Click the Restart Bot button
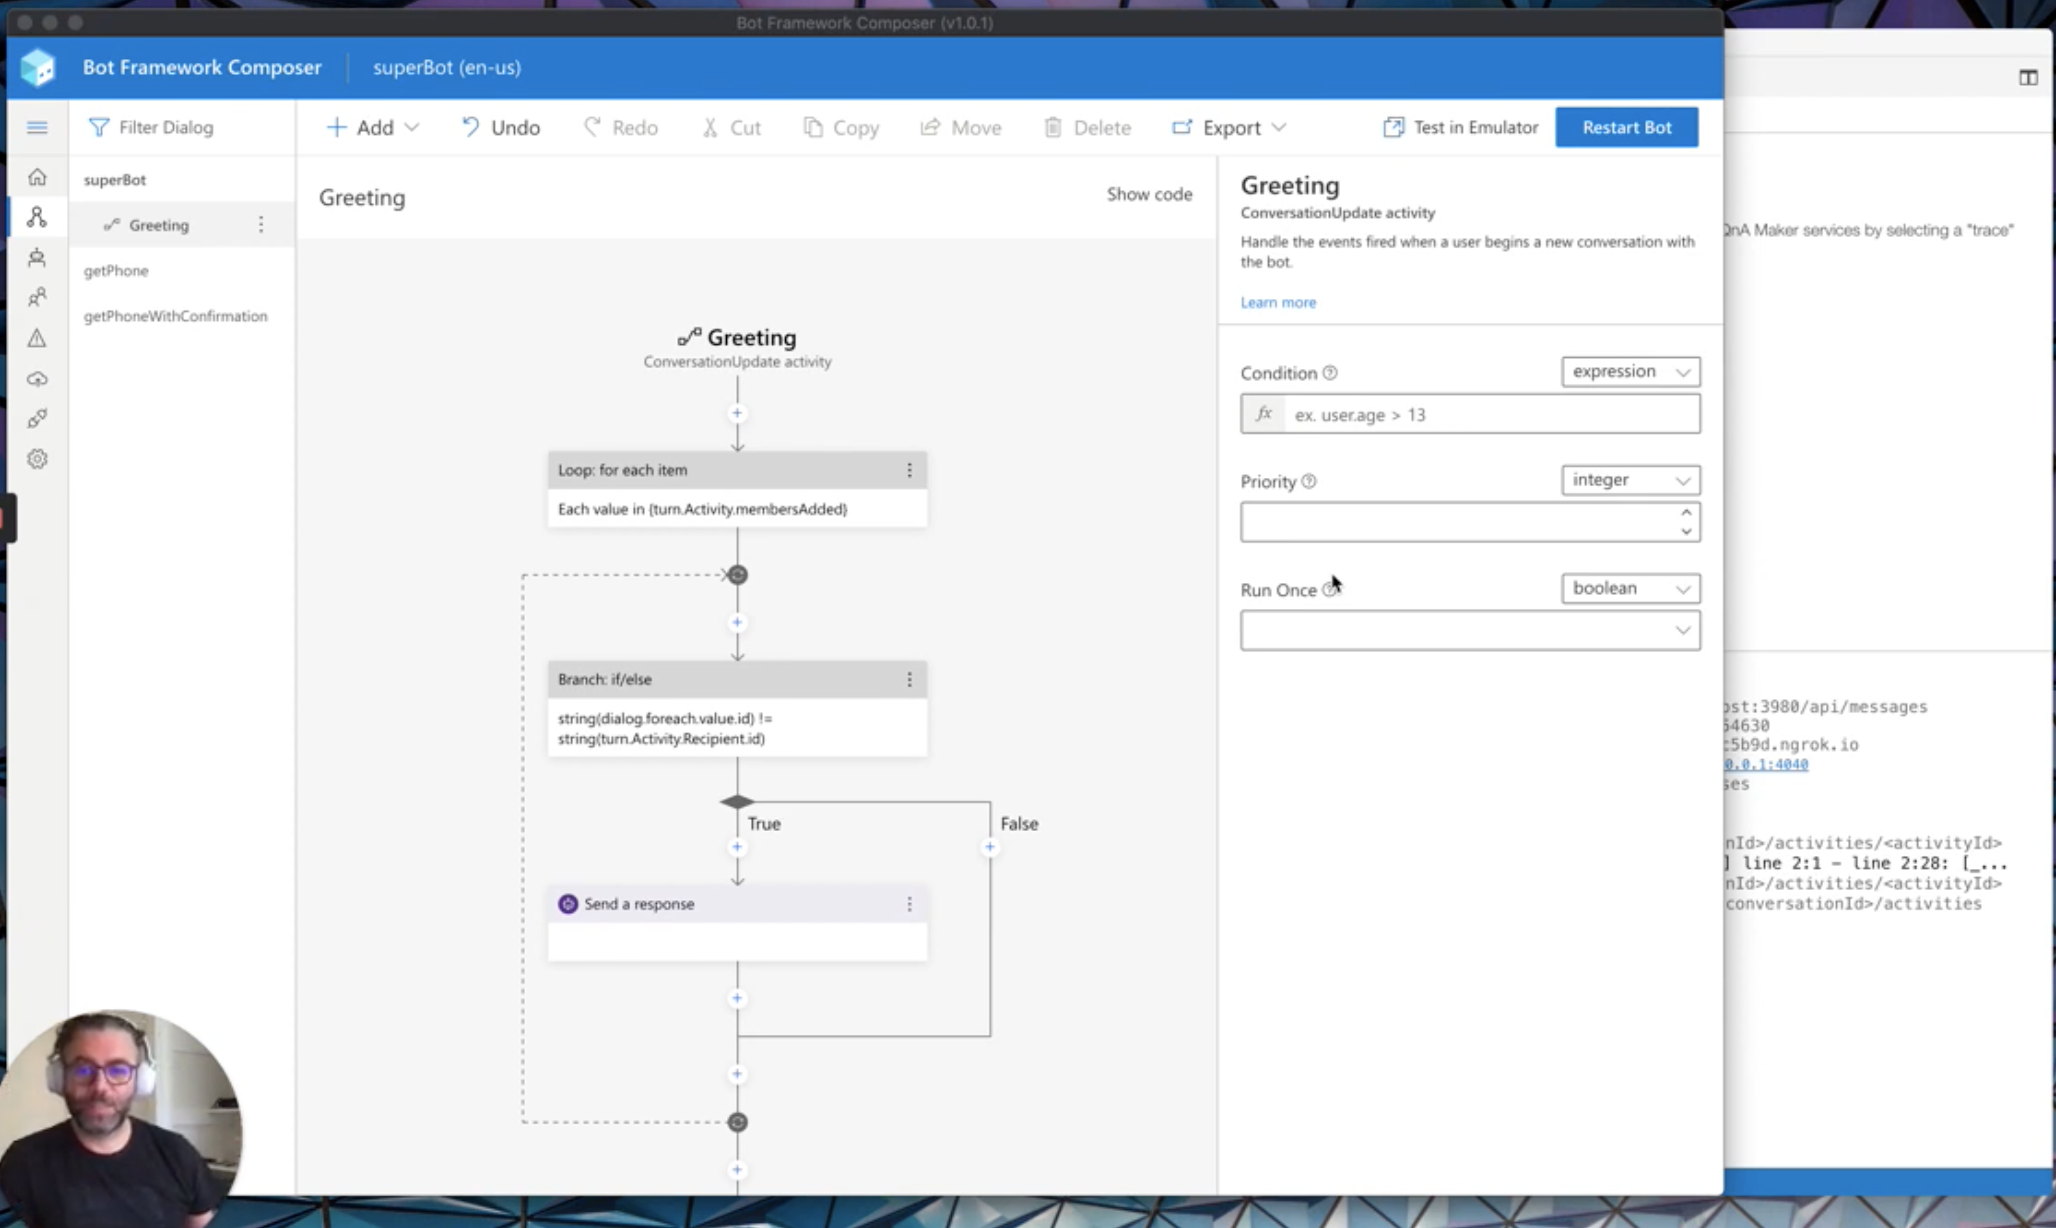2056x1228 pixels. 1626,127
